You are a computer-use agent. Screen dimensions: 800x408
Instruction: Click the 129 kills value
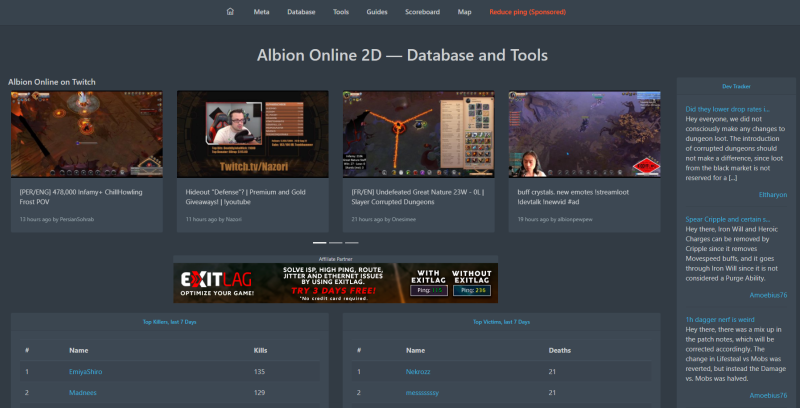[259, 393]
